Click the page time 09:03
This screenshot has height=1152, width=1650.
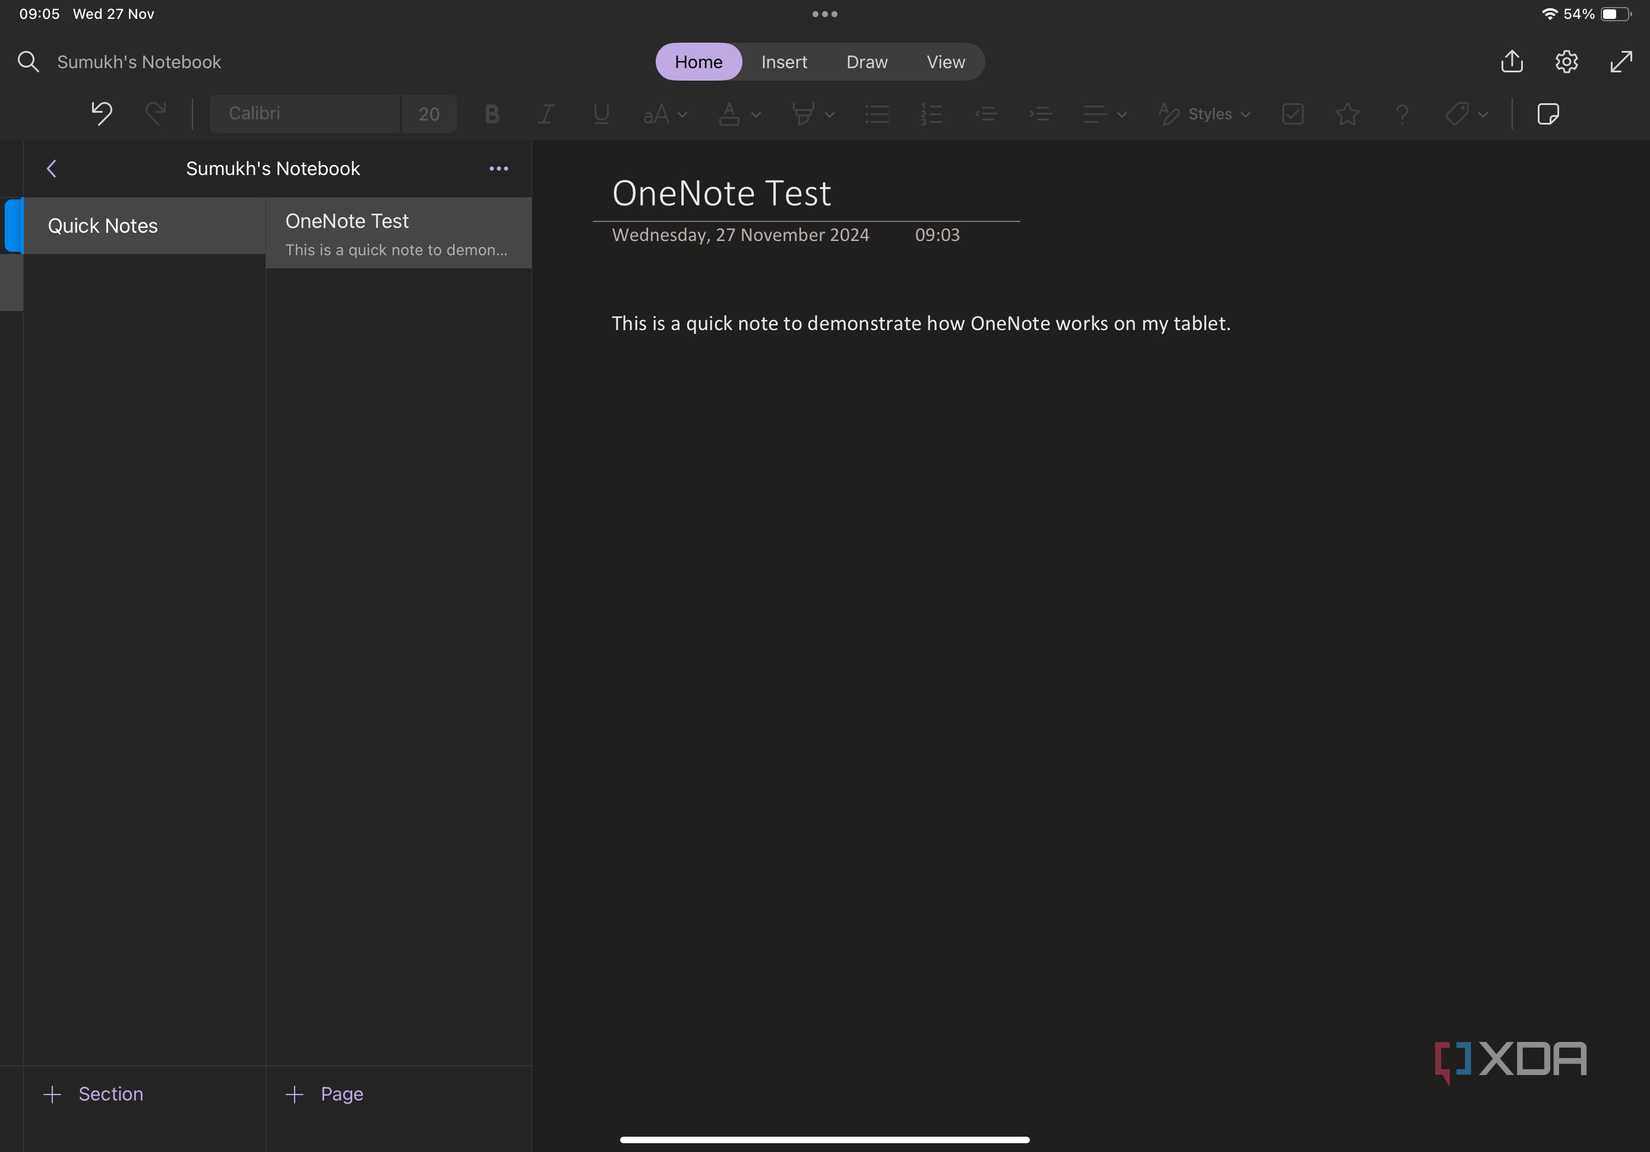[937, 235]
